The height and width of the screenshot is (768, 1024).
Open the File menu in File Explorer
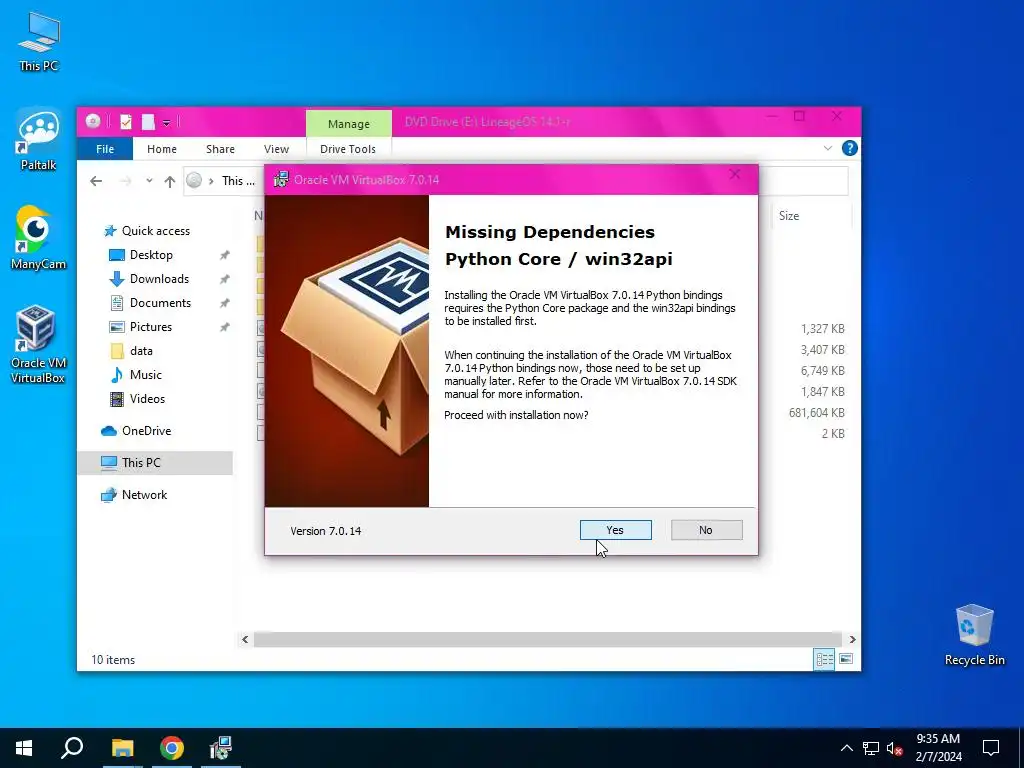click(104, 149)
